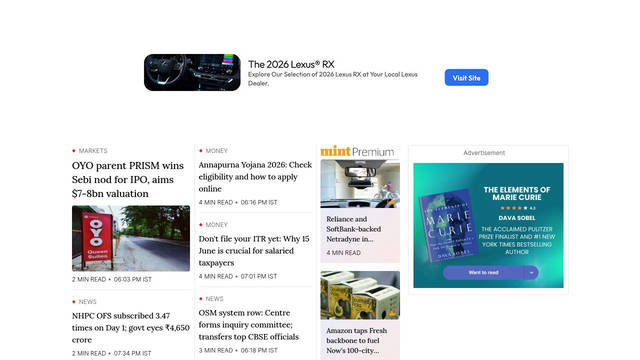Click the '07:01 PM IST' timestamp on ITR story

point(259,276)
